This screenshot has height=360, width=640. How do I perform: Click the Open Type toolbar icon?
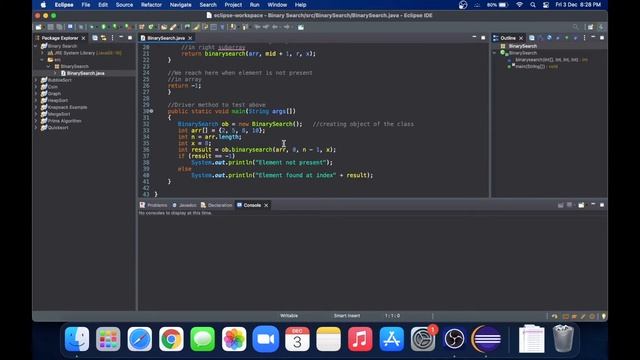(163, 27)
